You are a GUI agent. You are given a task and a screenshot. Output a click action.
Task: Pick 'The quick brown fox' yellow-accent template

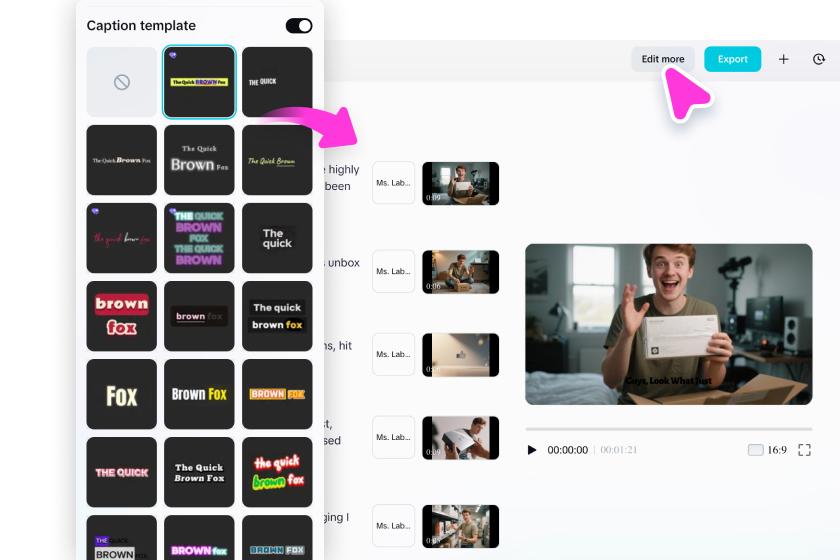[277, 316]
